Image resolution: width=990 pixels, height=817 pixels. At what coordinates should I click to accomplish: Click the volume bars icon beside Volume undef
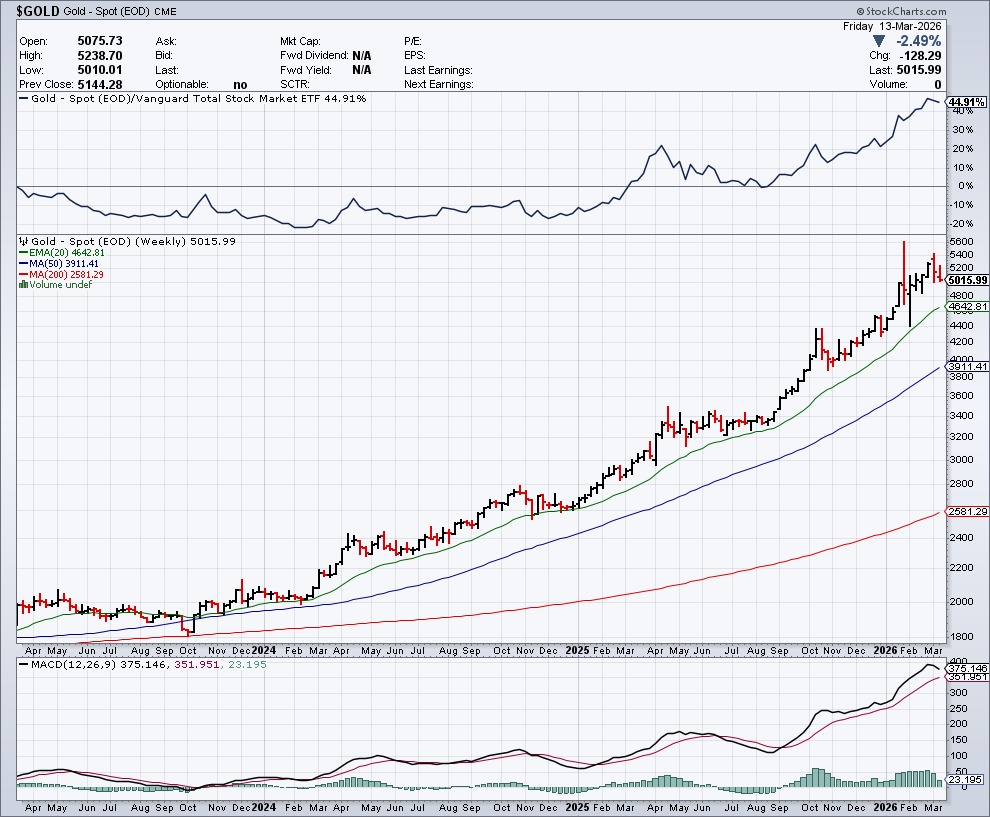click(x=24, y=285)
